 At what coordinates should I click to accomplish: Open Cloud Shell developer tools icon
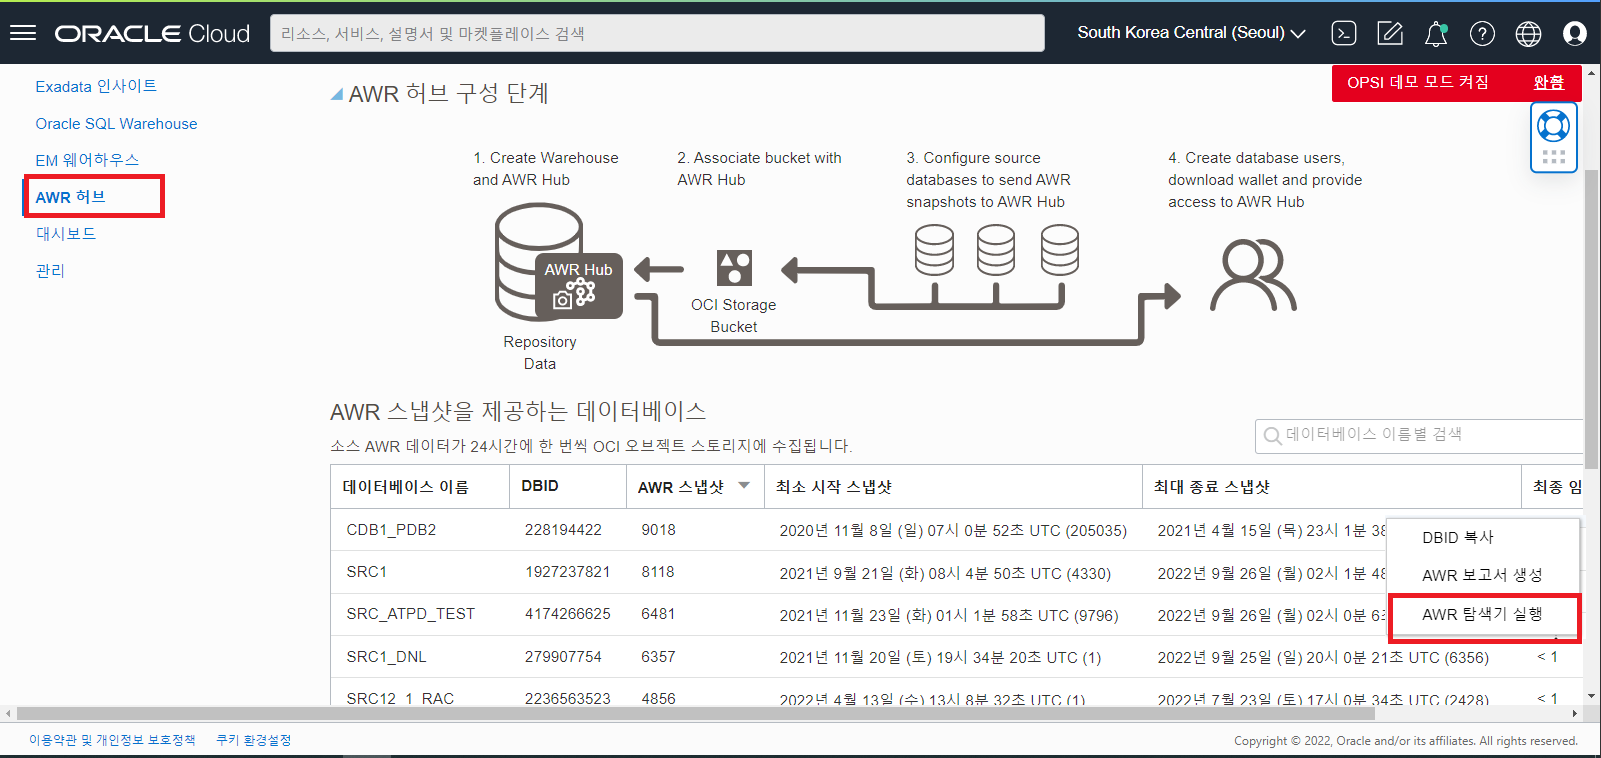[1344, 33]
